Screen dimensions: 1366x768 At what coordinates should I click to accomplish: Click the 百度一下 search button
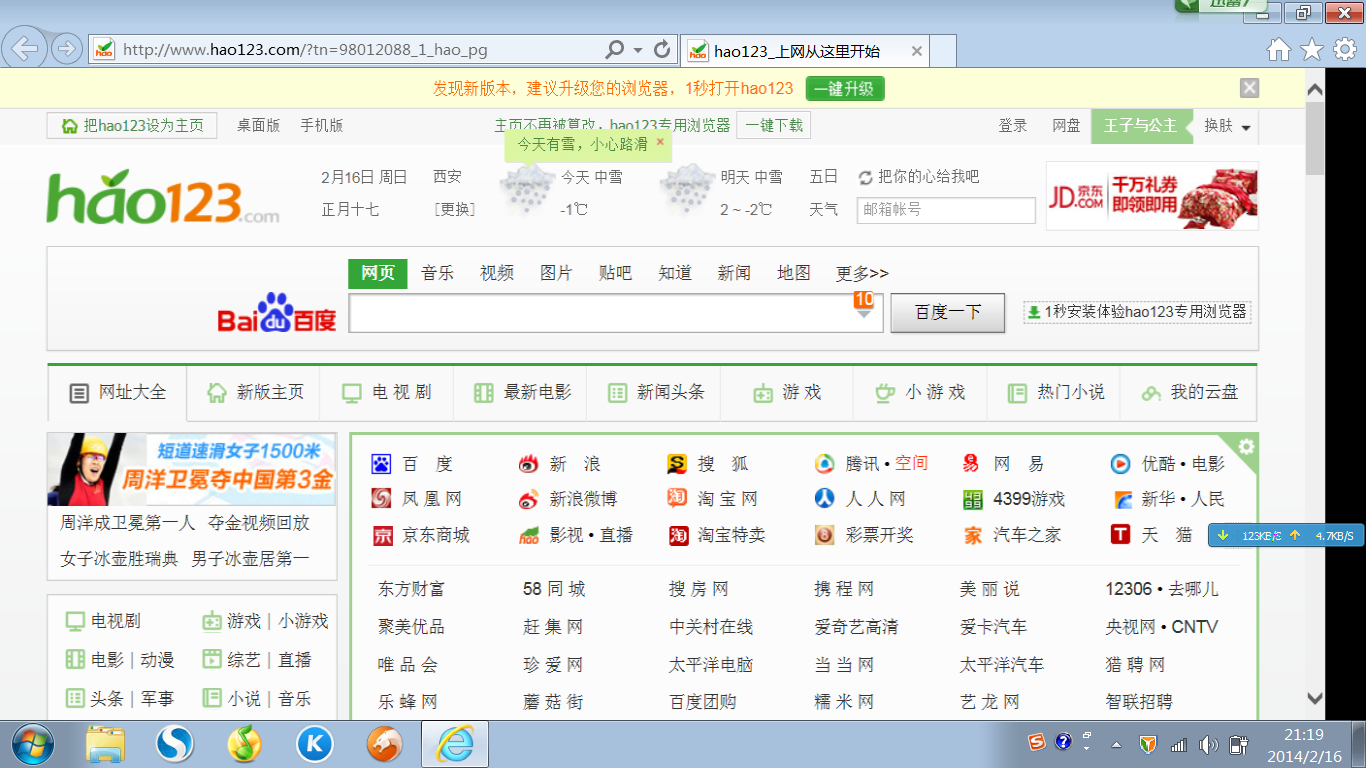[949, 312]
